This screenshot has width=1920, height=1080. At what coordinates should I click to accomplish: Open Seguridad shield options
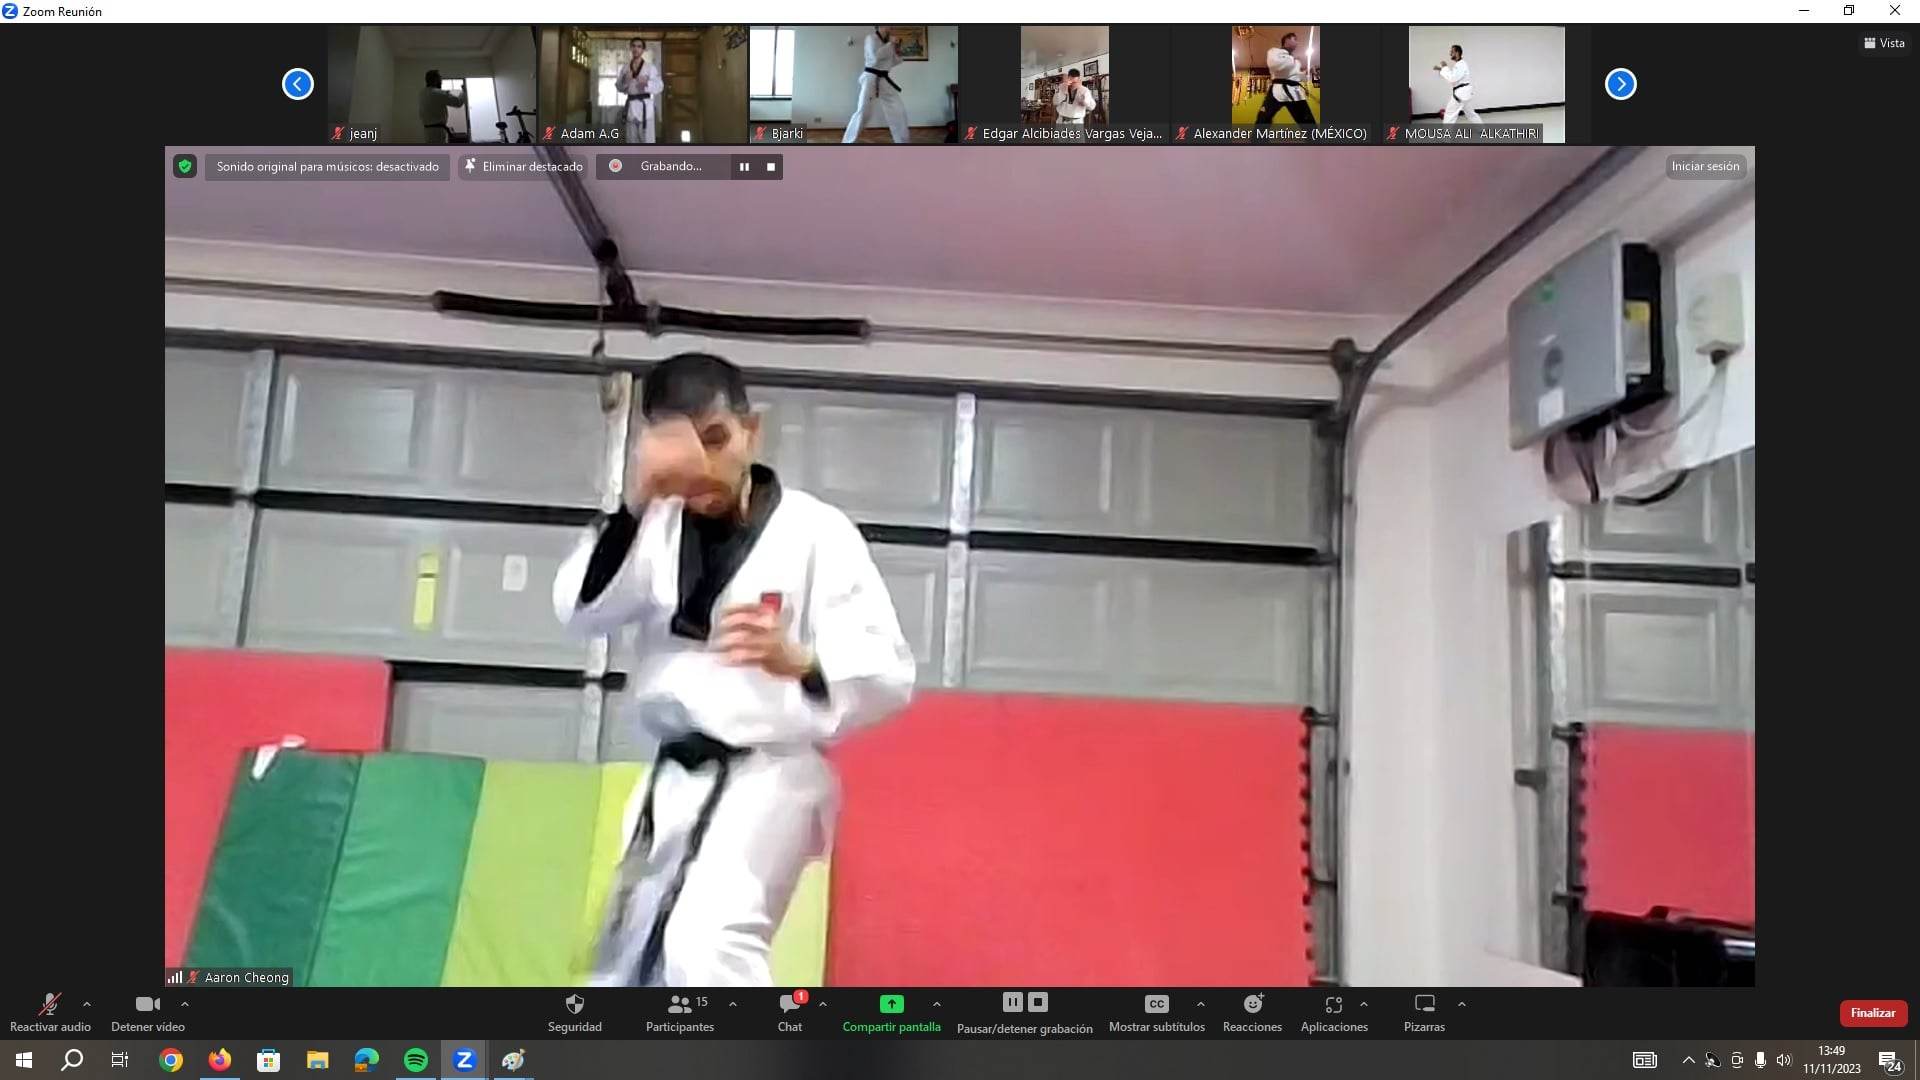(575, 1012)
